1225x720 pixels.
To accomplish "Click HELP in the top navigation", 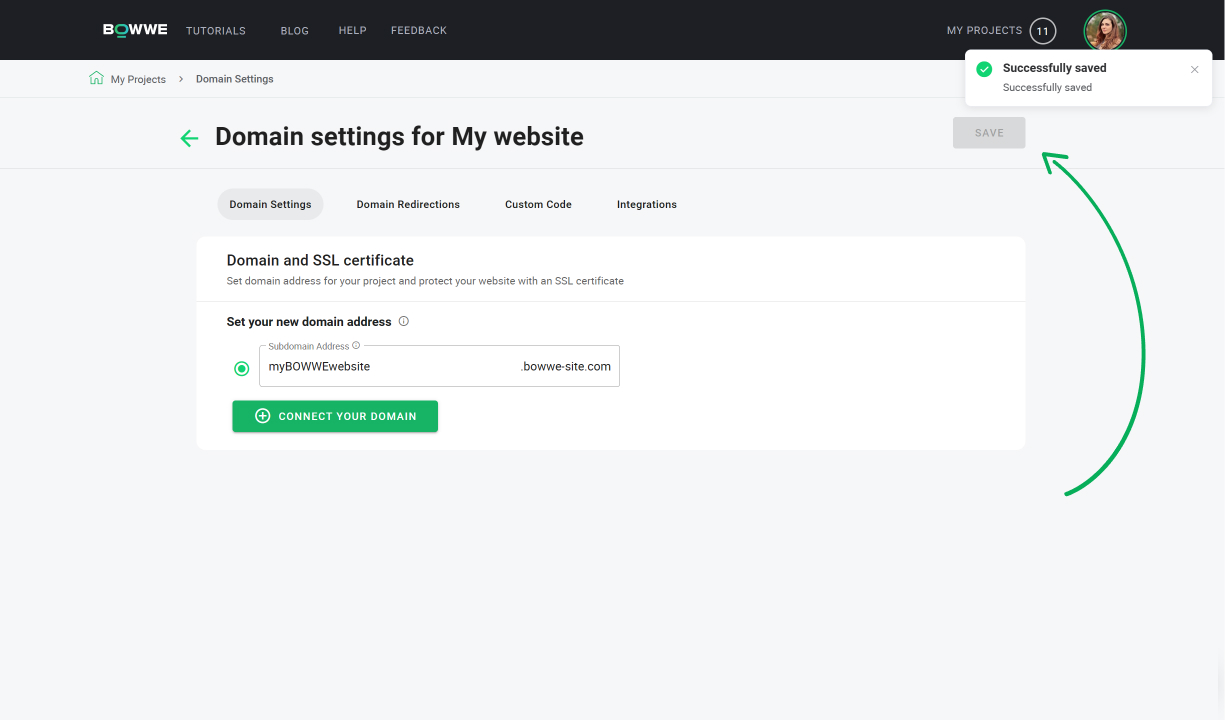I will point(353,31).
